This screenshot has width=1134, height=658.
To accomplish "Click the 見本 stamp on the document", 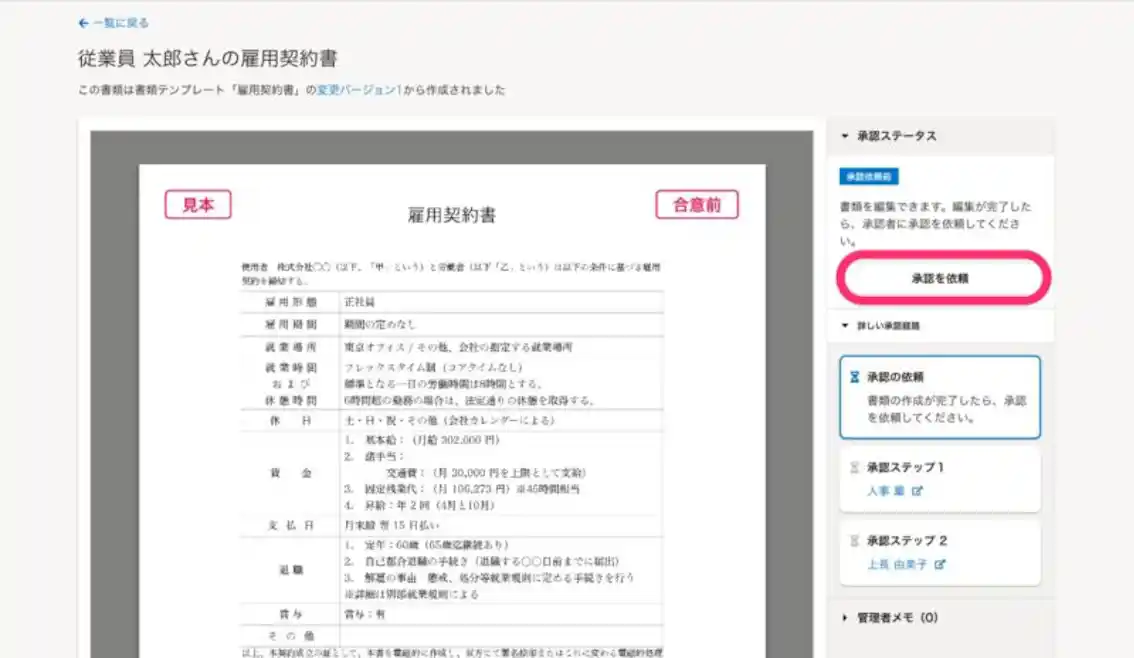I will [198, 205].
